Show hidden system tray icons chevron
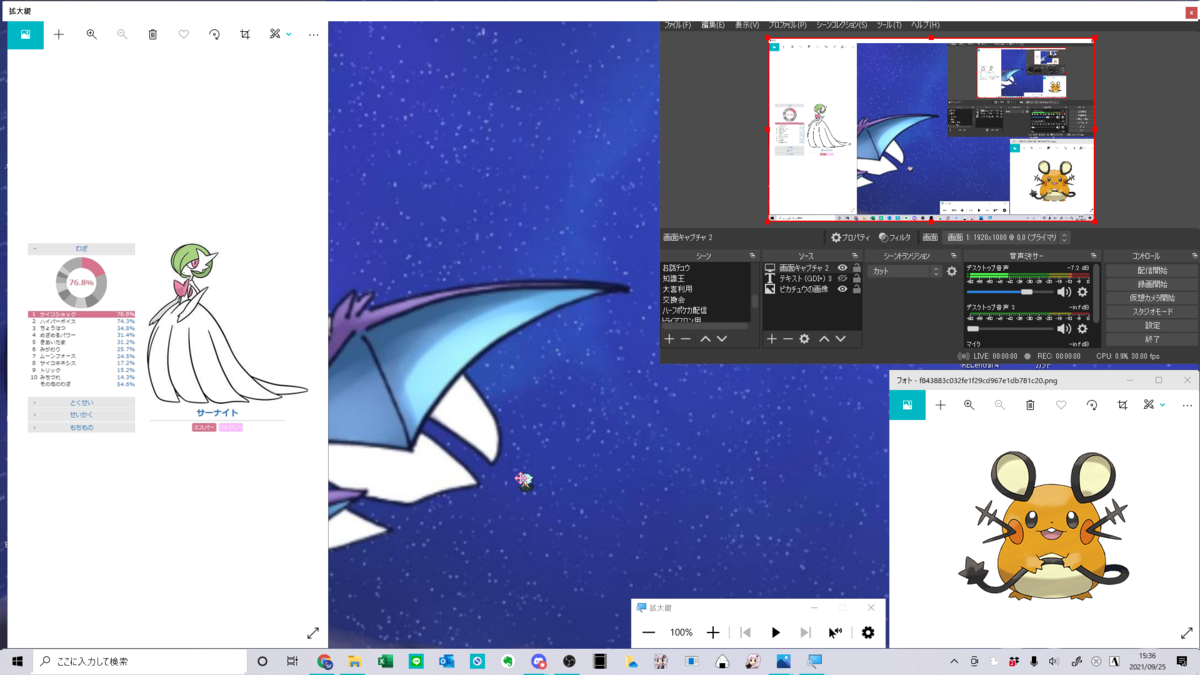 [954, 661]
